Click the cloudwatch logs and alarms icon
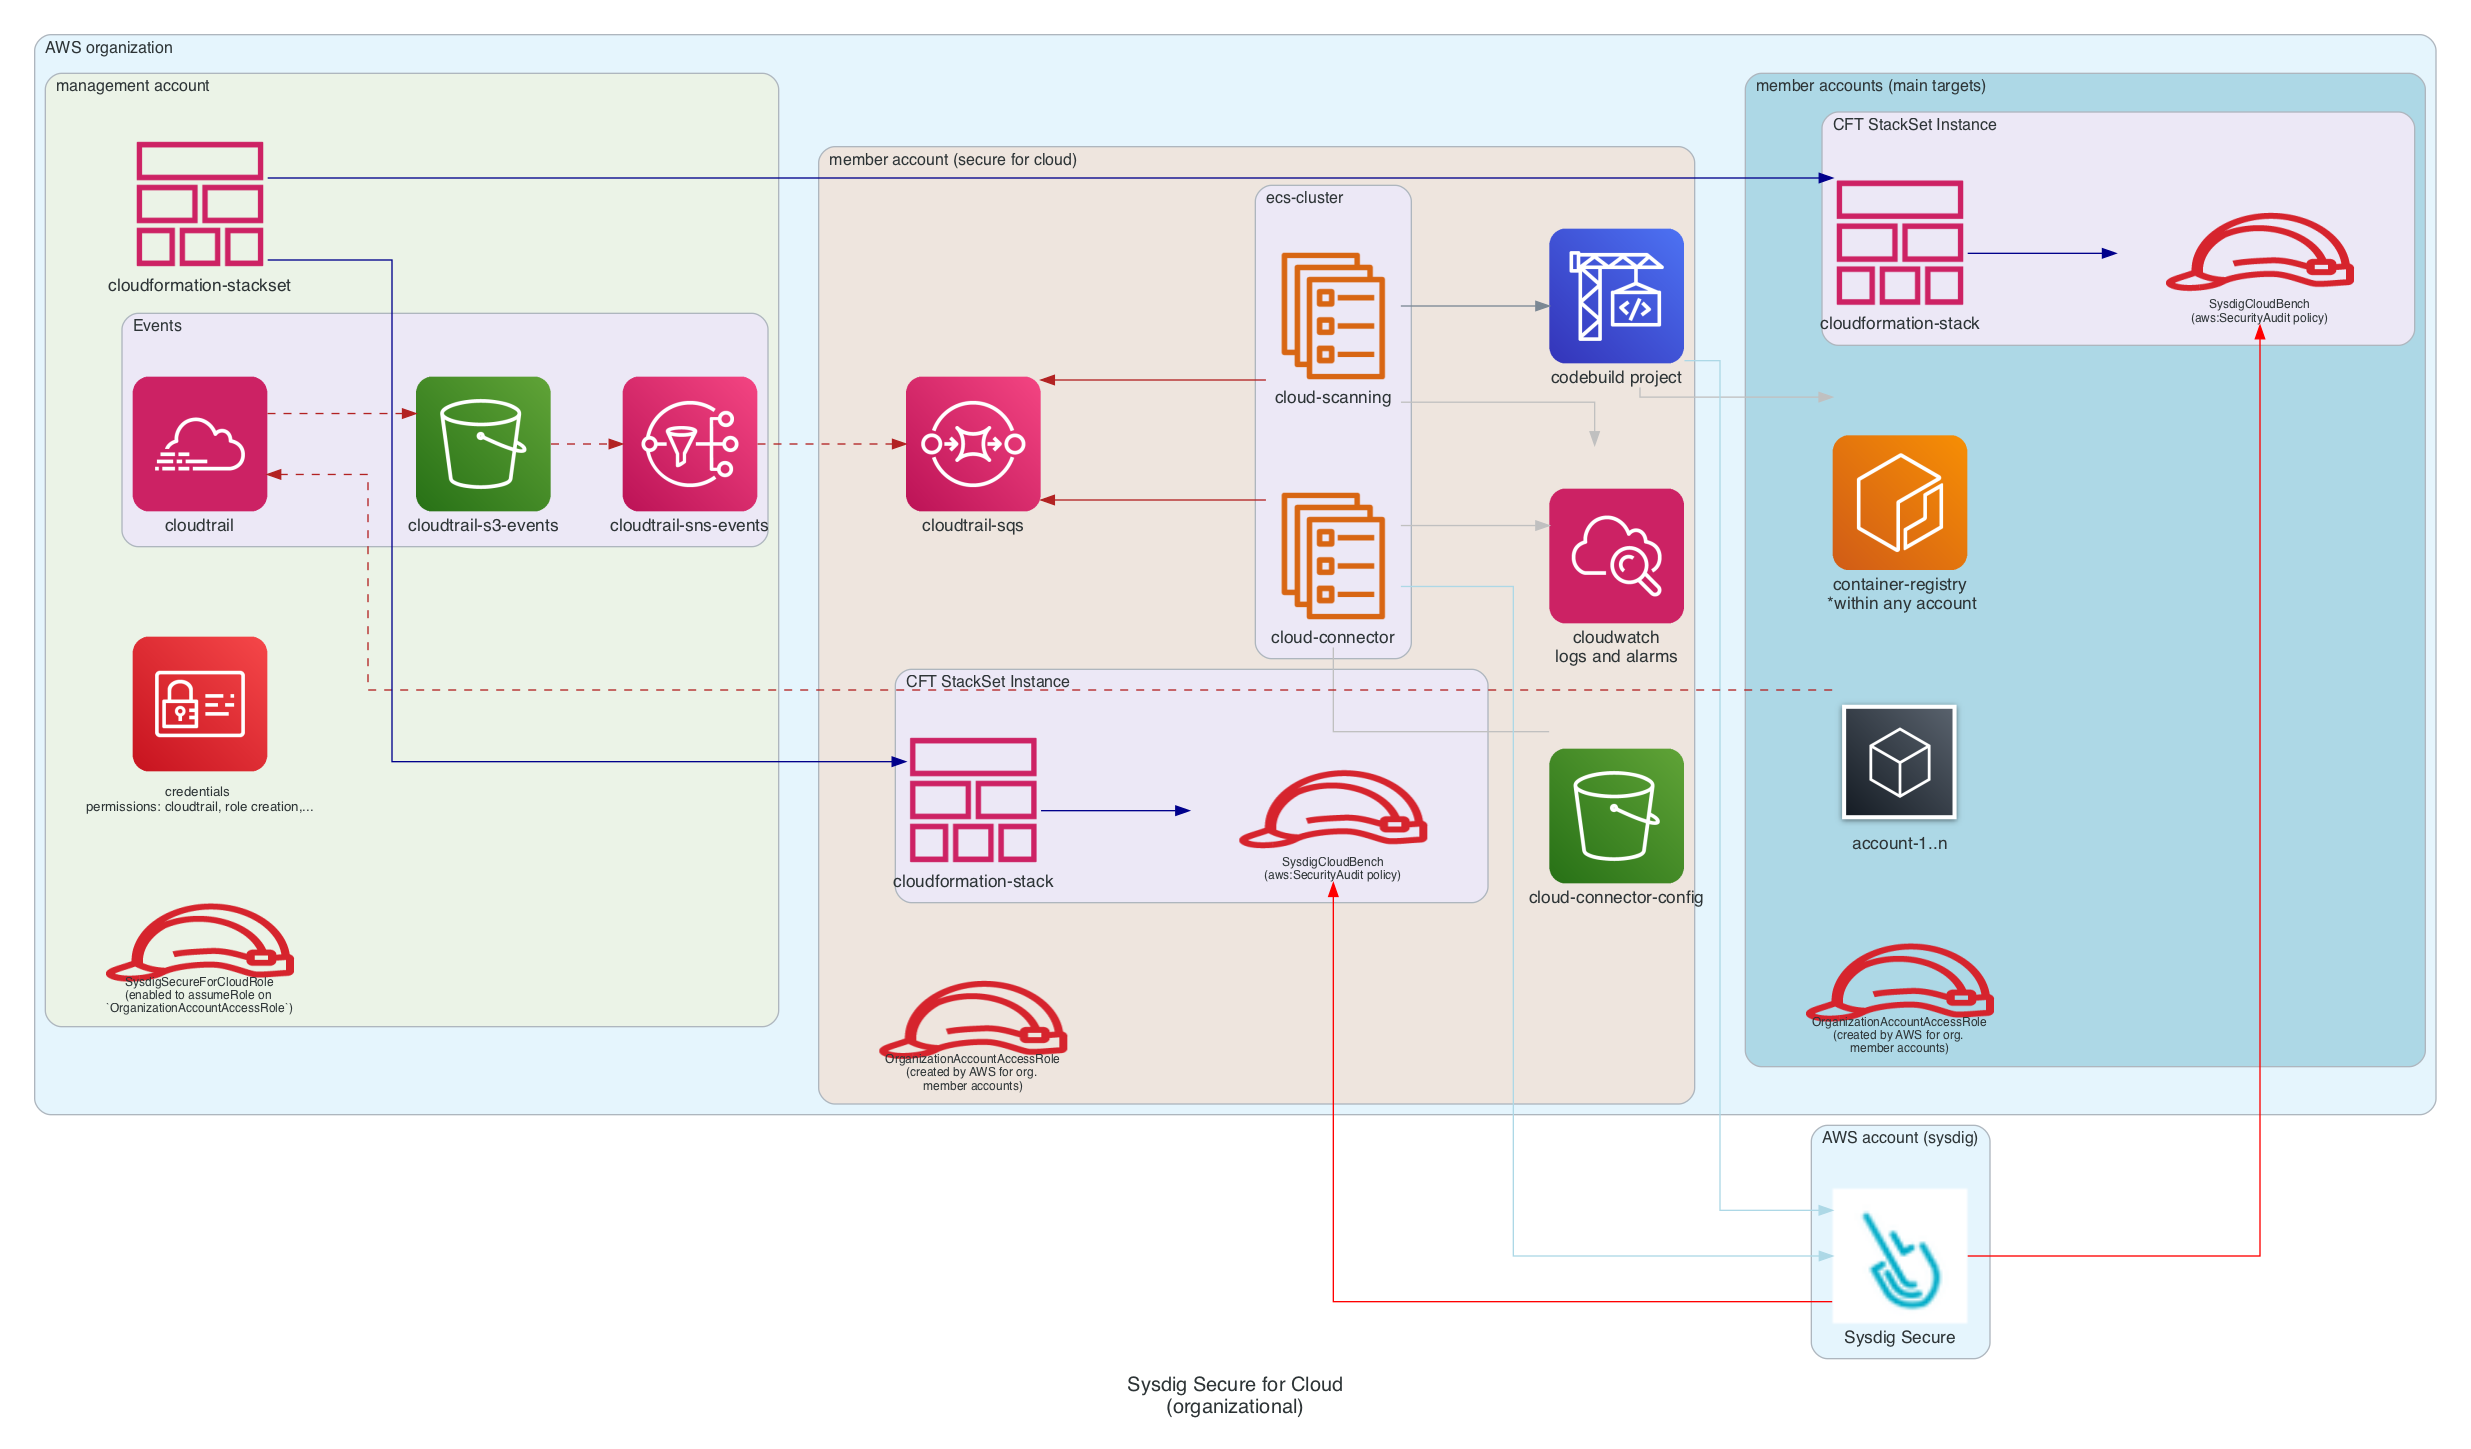Viewport: 2471px width, 1449px height. tap(1615, 555)
